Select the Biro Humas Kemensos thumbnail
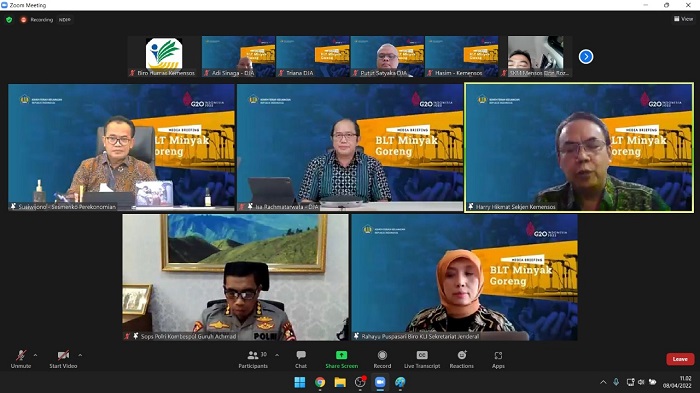The image size is (700, 393). (164, 57)
